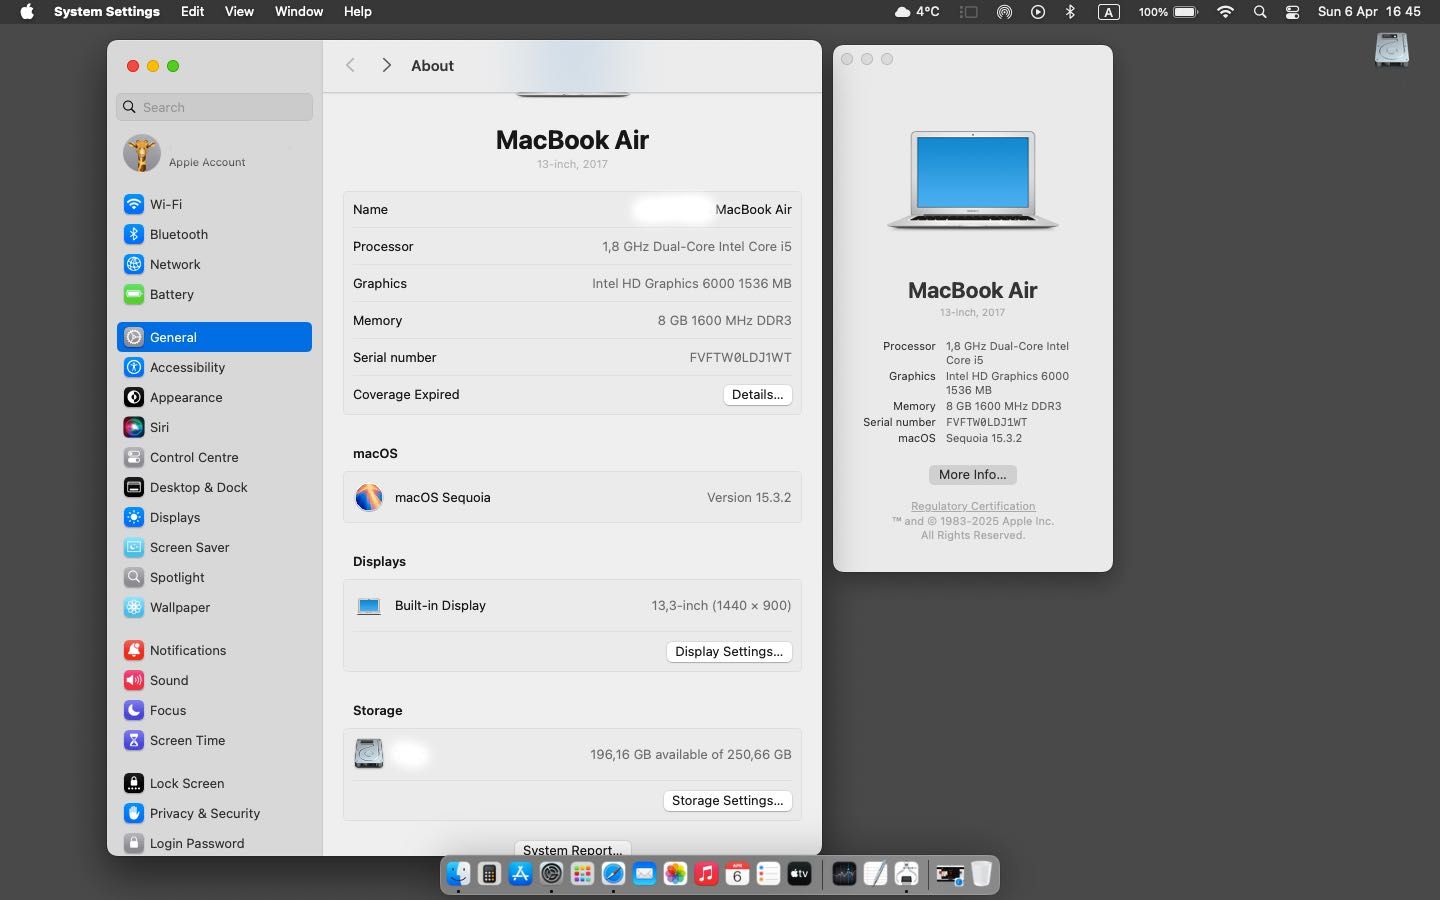
Task: Select General in the sidebar
Action: pyautogui.click(x=214, y=337)
